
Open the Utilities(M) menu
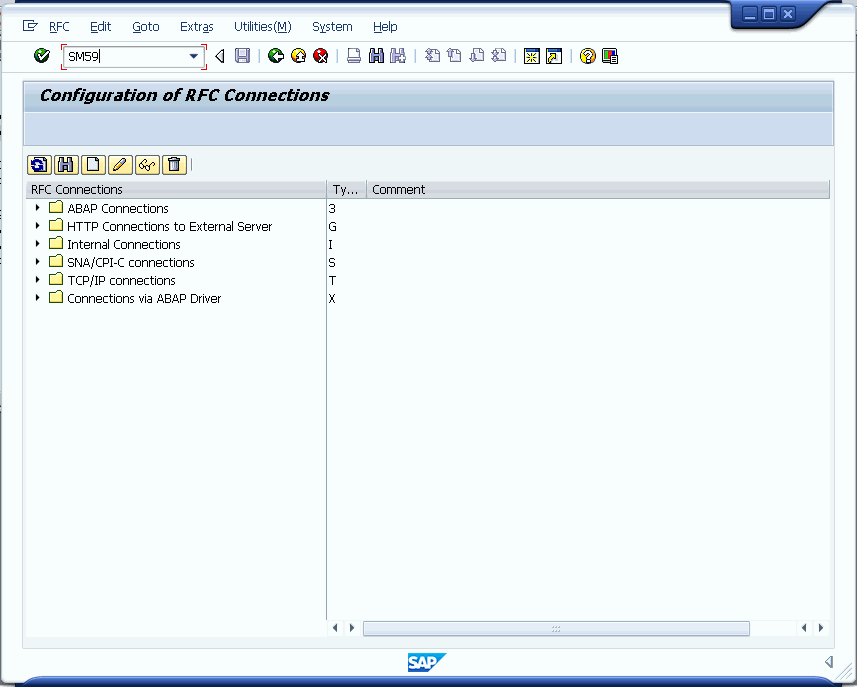coord(263,26)
